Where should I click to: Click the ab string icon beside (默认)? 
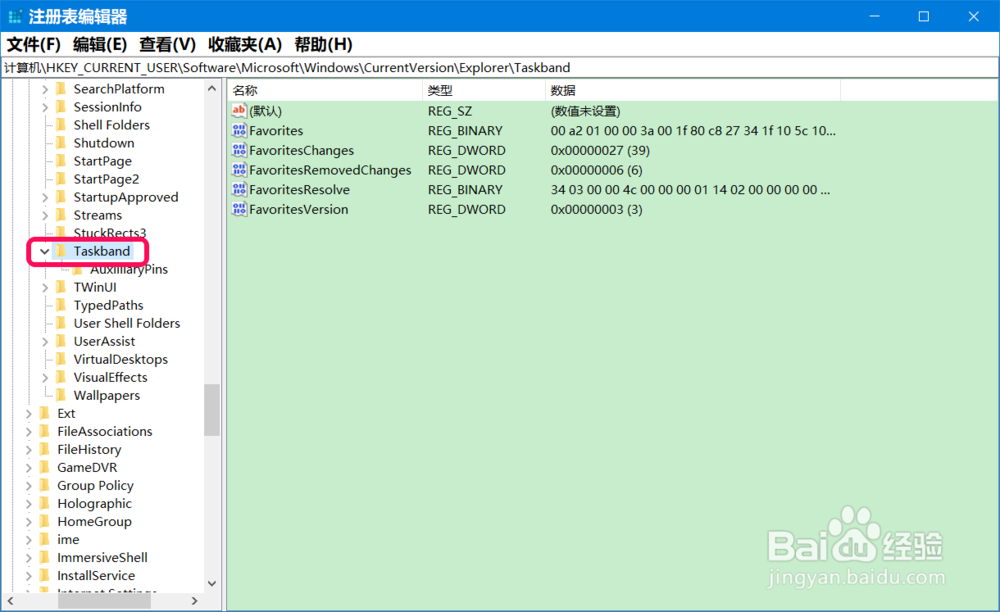point(239,110)
